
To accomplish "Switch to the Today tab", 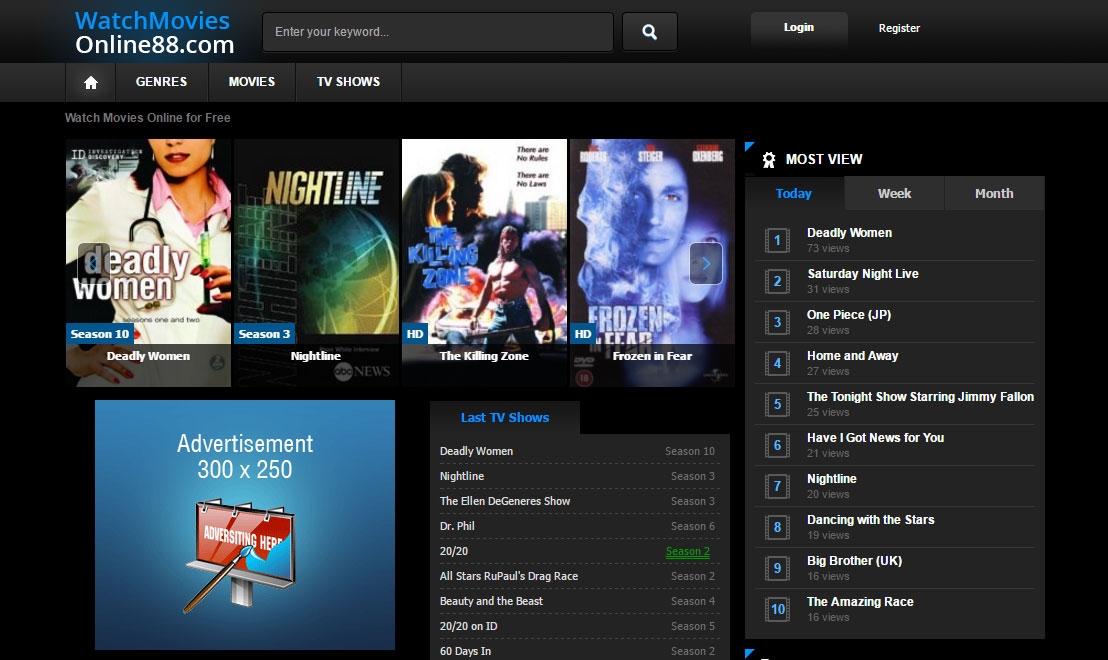I will 794,194.
